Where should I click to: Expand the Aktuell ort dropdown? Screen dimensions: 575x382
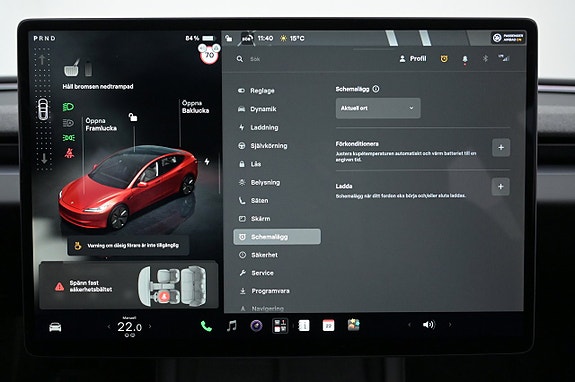tap(378, 108)
